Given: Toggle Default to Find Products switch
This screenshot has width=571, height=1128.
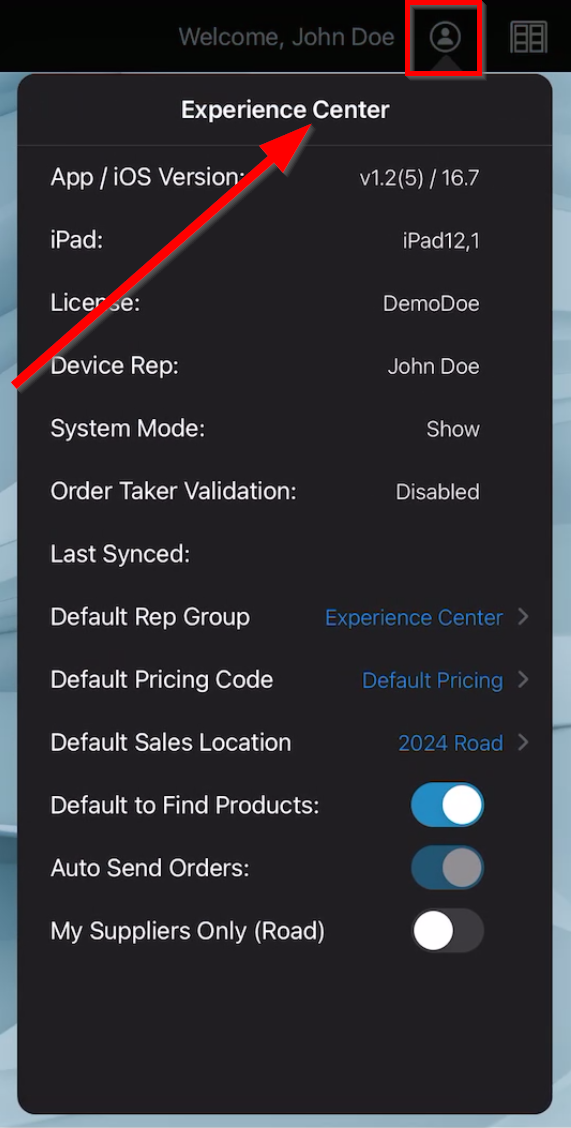Looking at the screenshot, I should 447,805.
